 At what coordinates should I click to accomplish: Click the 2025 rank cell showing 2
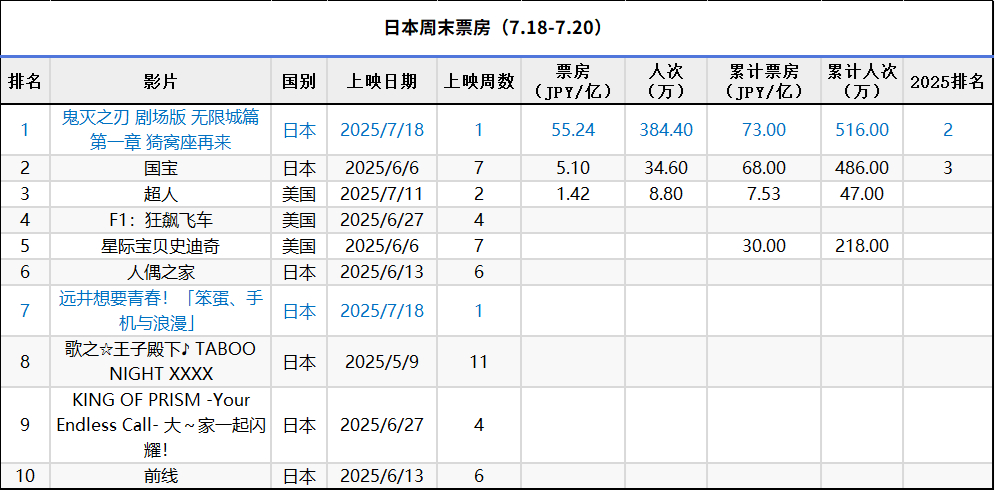tap(947, 130)
